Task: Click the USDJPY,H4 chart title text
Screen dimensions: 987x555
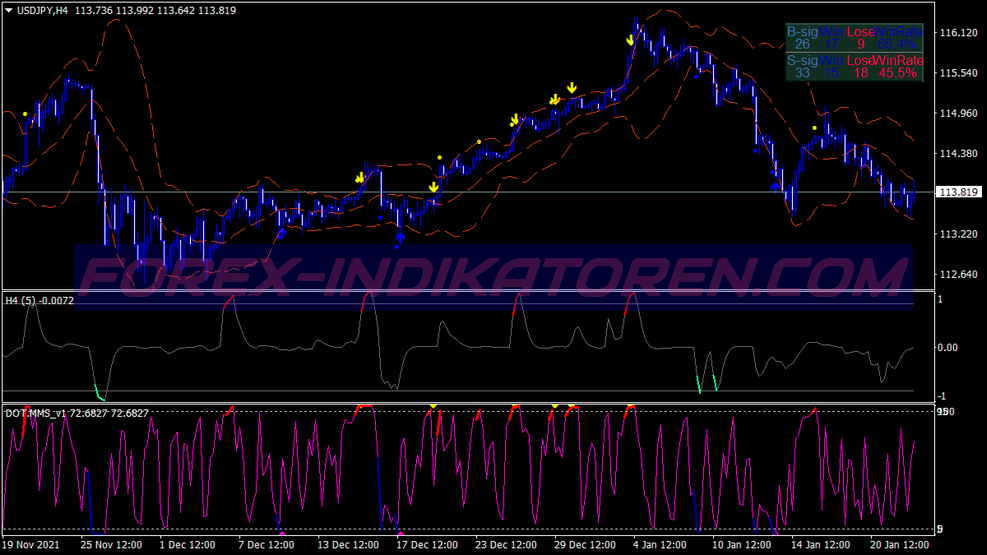Action: tap(42, 10)
